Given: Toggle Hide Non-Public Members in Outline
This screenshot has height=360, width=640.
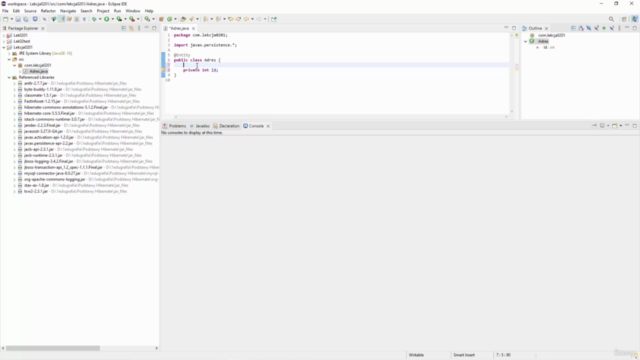Looking at the screenshot, I should pyautogui.click(x=604, y=28).
